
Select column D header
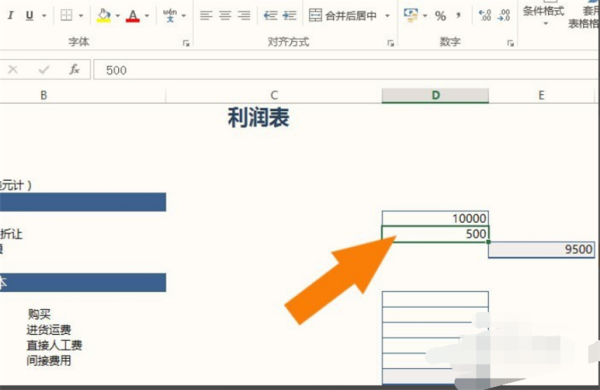435,95
